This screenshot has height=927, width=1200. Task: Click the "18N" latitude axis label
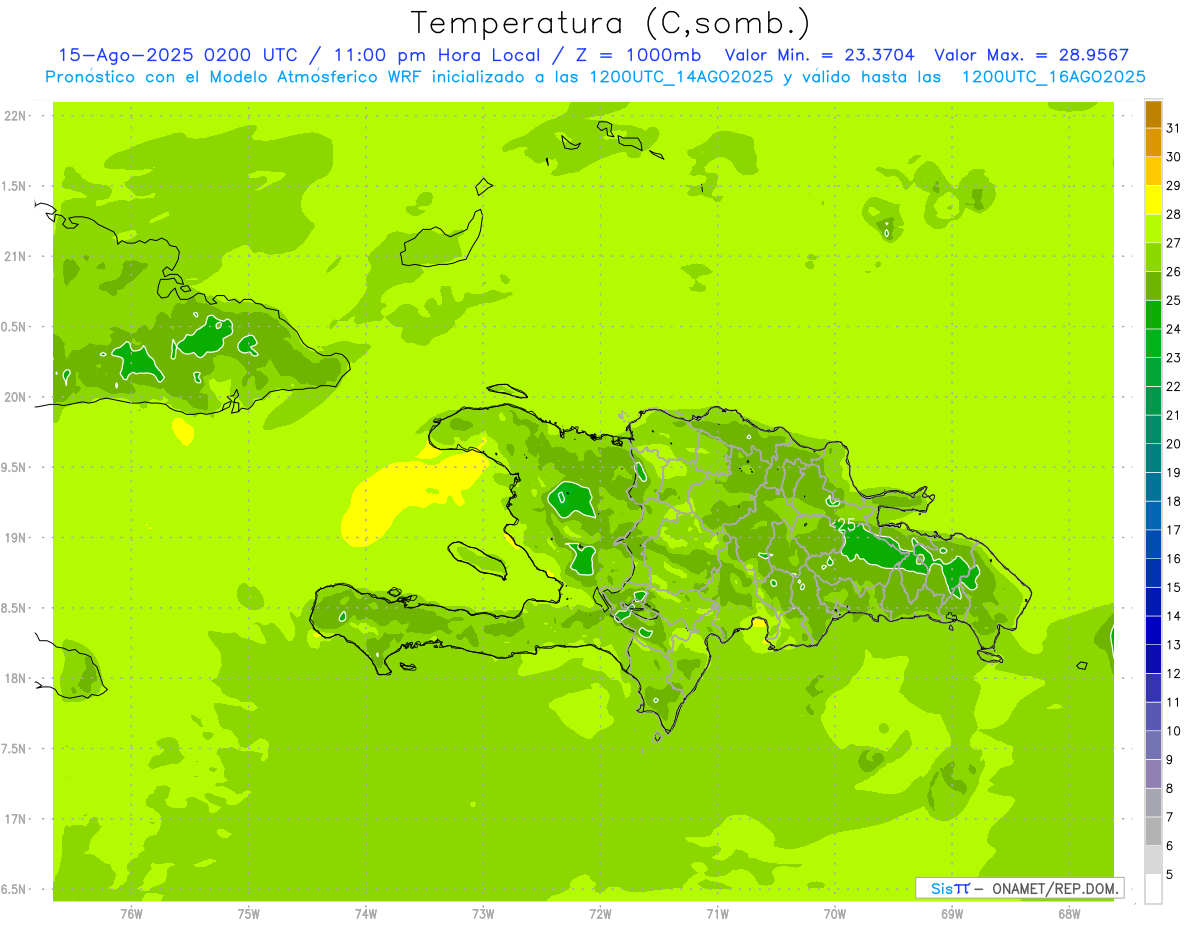pos(15,678)
